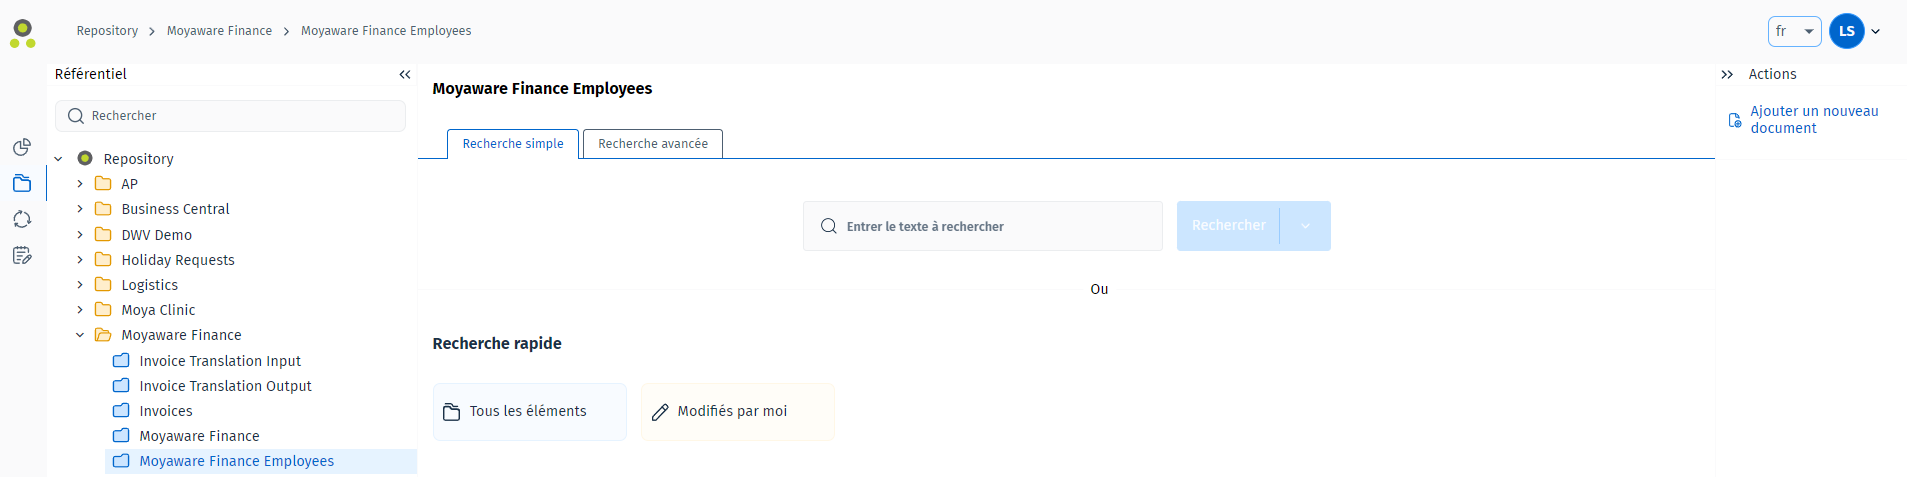Click the magnifier icon in Rechercher tree search

click(75, 116)
